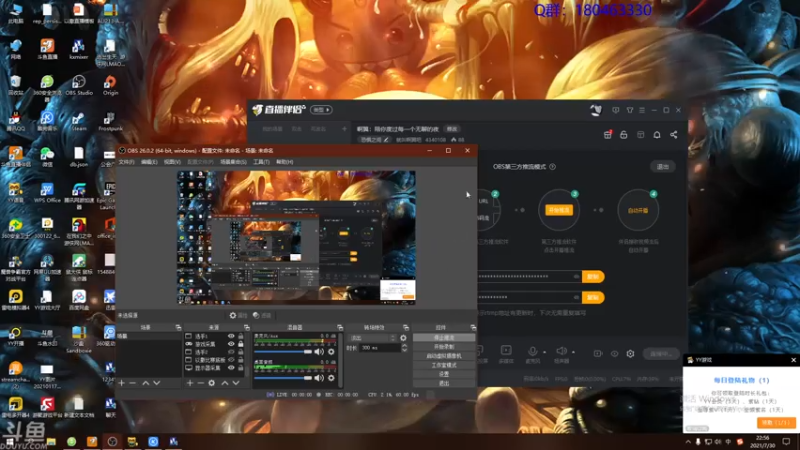Viewport: 800px width, 450px height.
Task: Decrease transition duration with the down arrow
Action: pos(404,350)
